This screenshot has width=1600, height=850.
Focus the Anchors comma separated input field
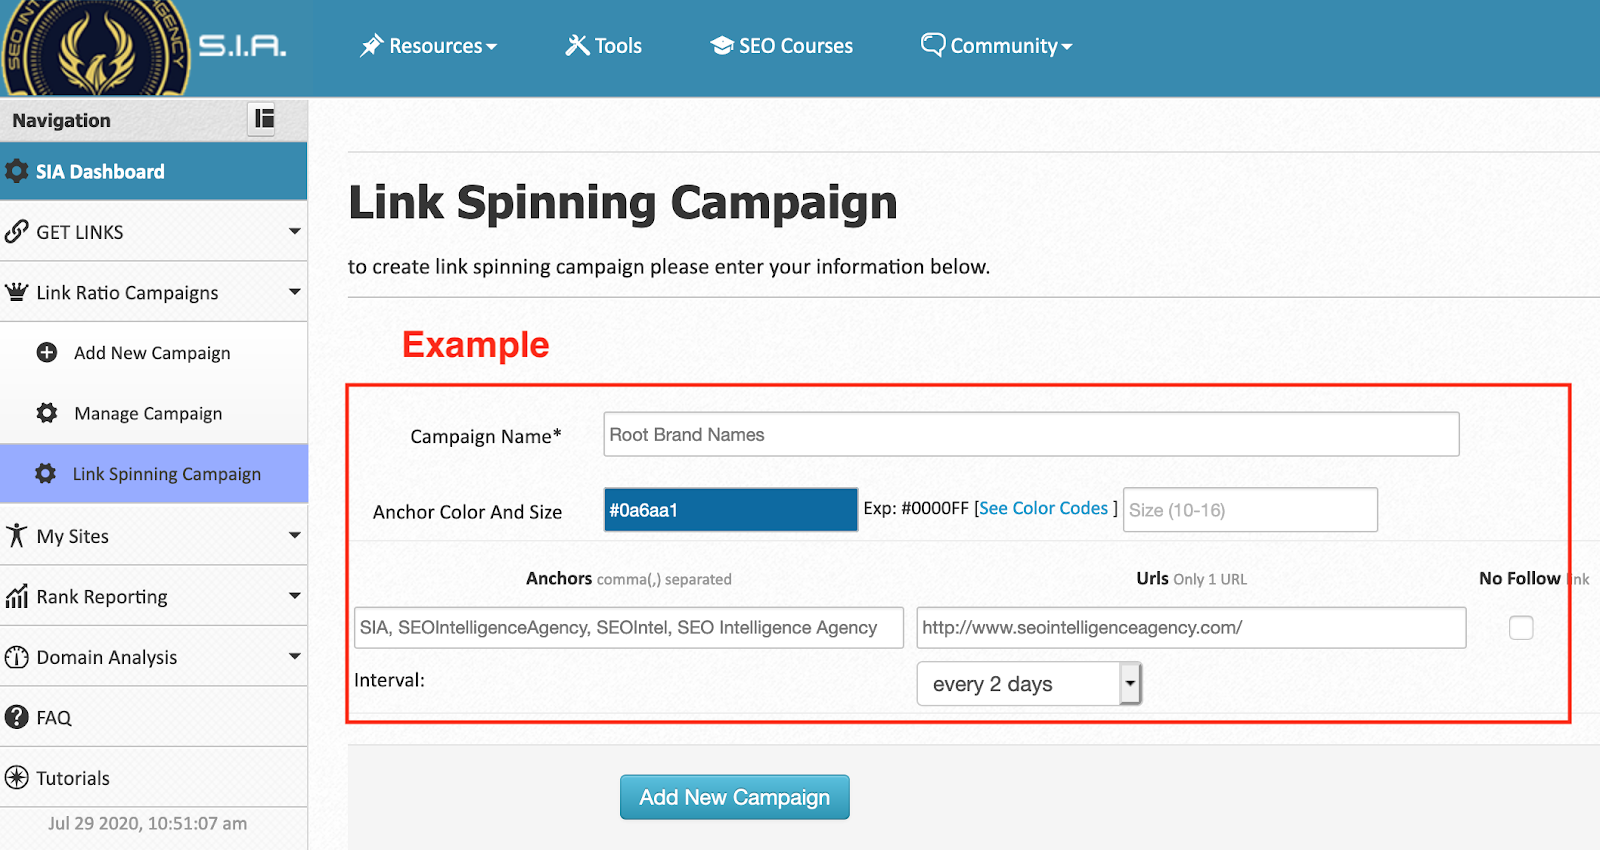click(629, 627)
